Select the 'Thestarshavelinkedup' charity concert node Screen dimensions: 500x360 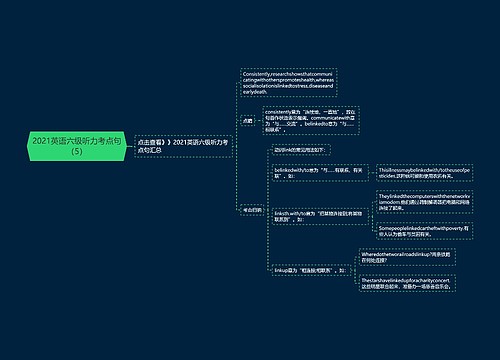pyautogui.click(x=407, y=283)
